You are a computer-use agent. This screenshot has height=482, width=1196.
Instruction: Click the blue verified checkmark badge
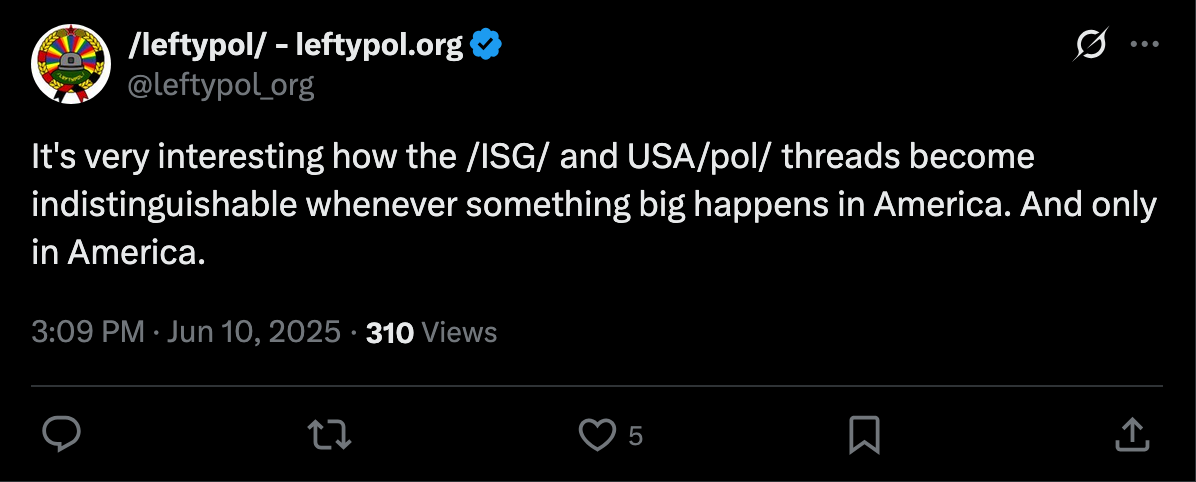[x=486, y=47]
